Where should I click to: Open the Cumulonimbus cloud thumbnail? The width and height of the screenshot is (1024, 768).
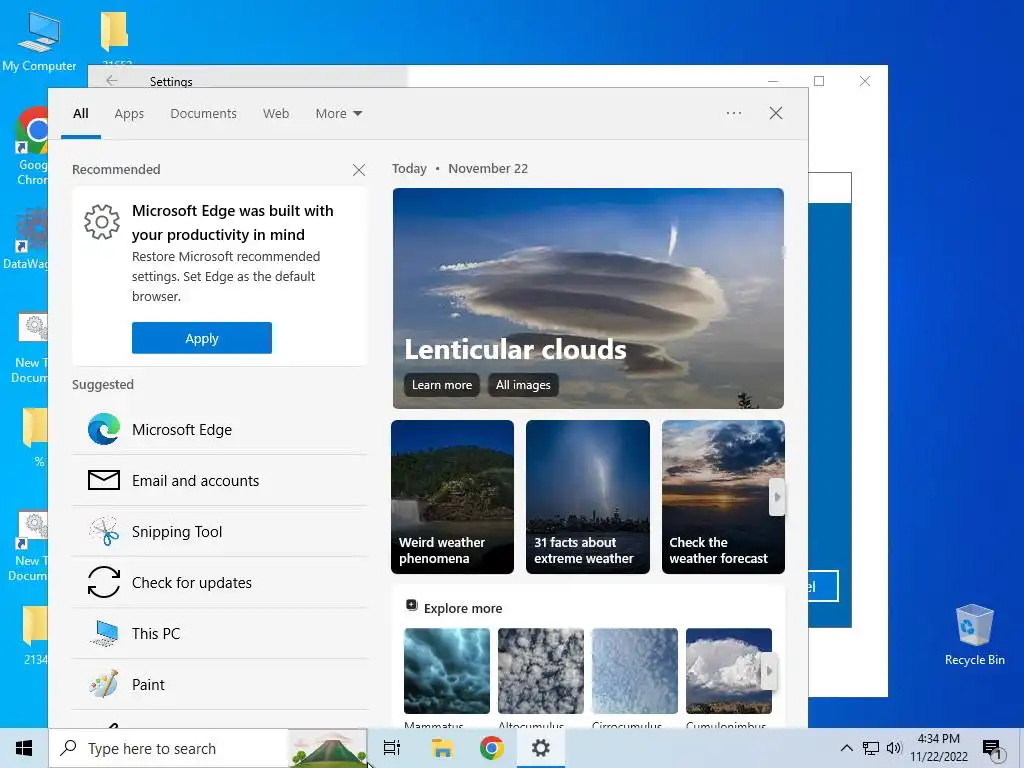(729, 671)
